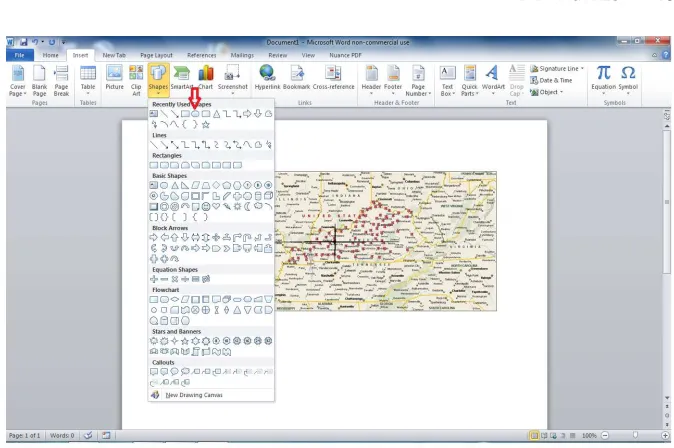Expand the Text Box gallery
The width and height of the screenshot is (674, 448).
pos(447,80)
